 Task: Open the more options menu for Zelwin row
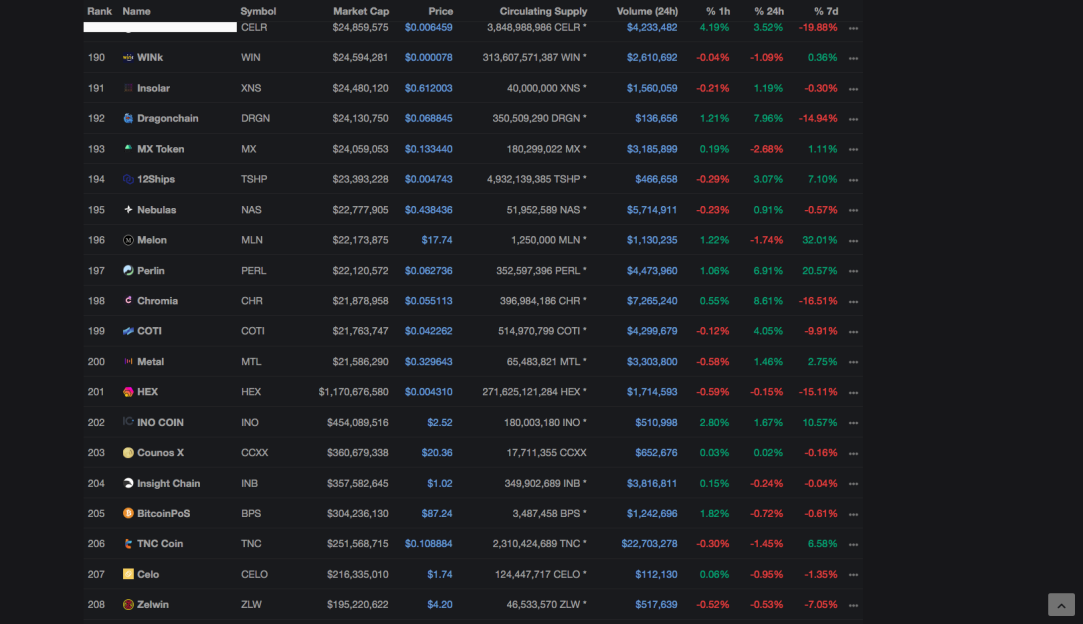[x=853, y=605]
